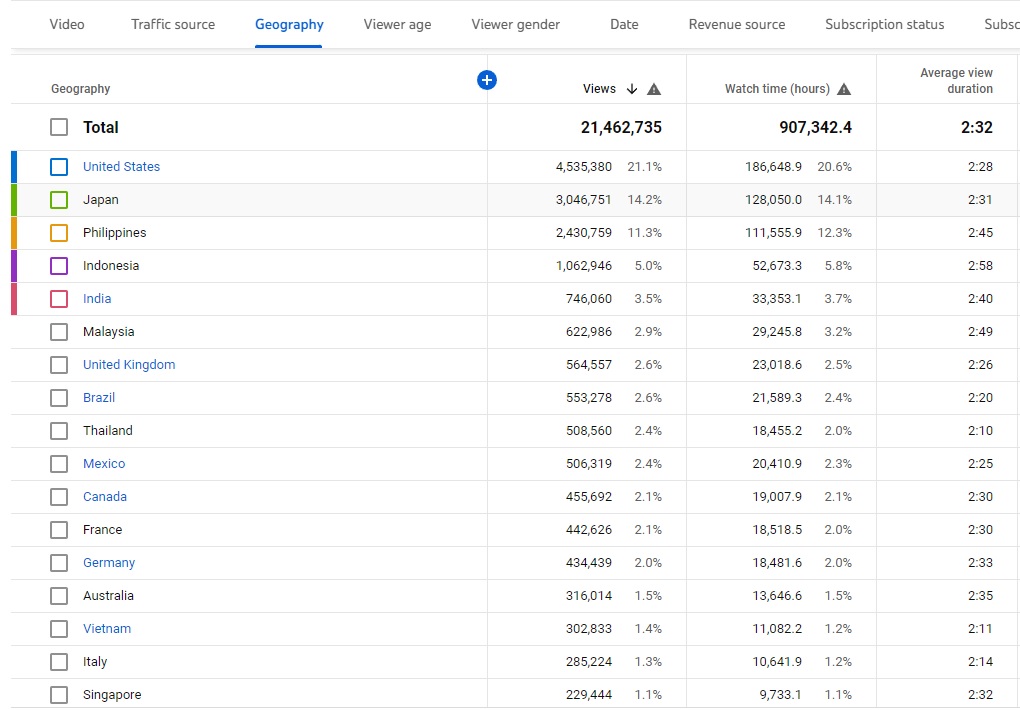The height and width of the screenshot is (710, 1020).
Task: Click the blue plus add-metric icon
Action: point(487,80)
